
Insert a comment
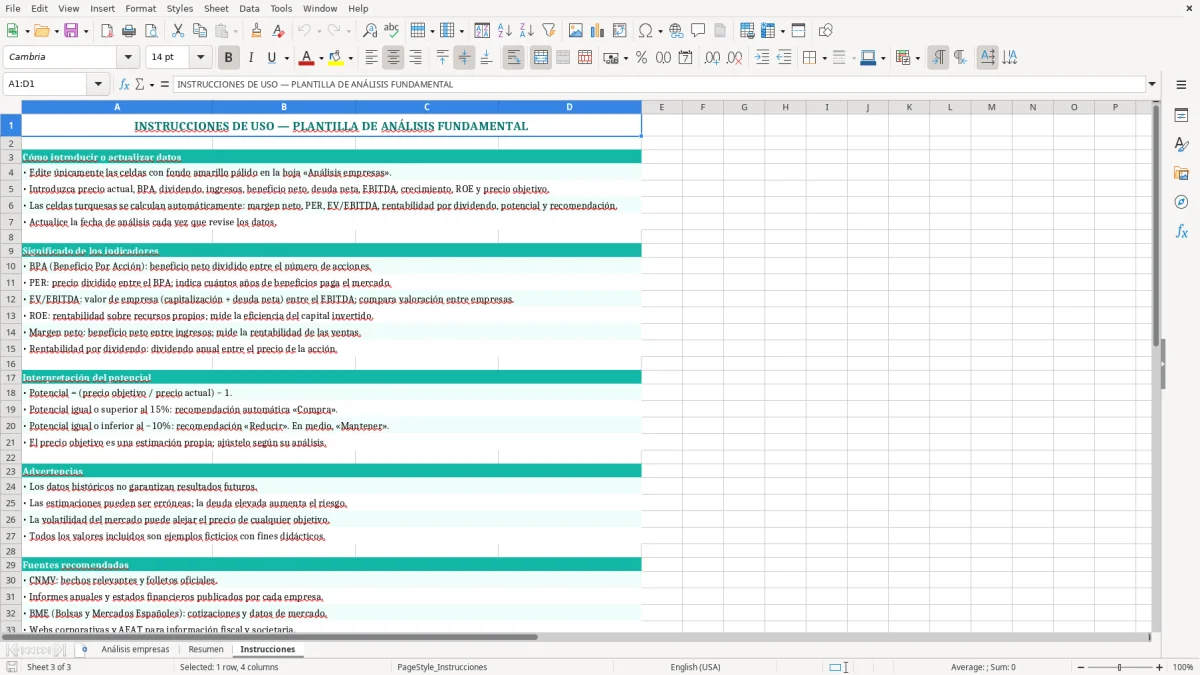click(699, 31)
